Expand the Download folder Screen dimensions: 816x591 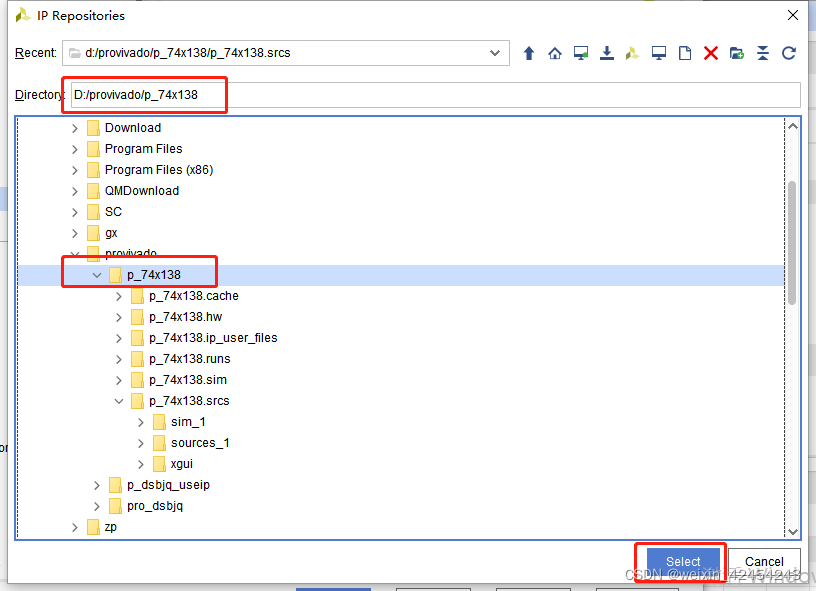click(x=75, y=128)
